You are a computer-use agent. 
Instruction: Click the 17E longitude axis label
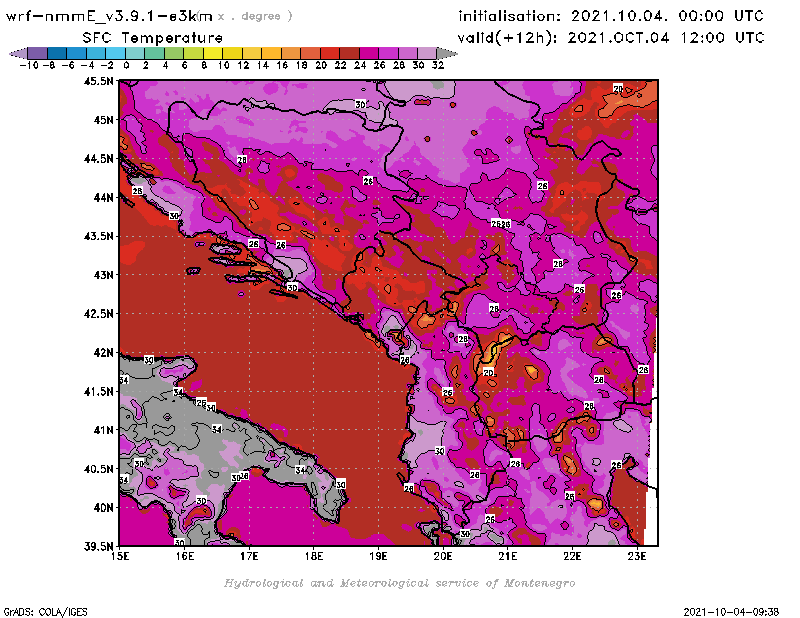[x=249, y=556]
